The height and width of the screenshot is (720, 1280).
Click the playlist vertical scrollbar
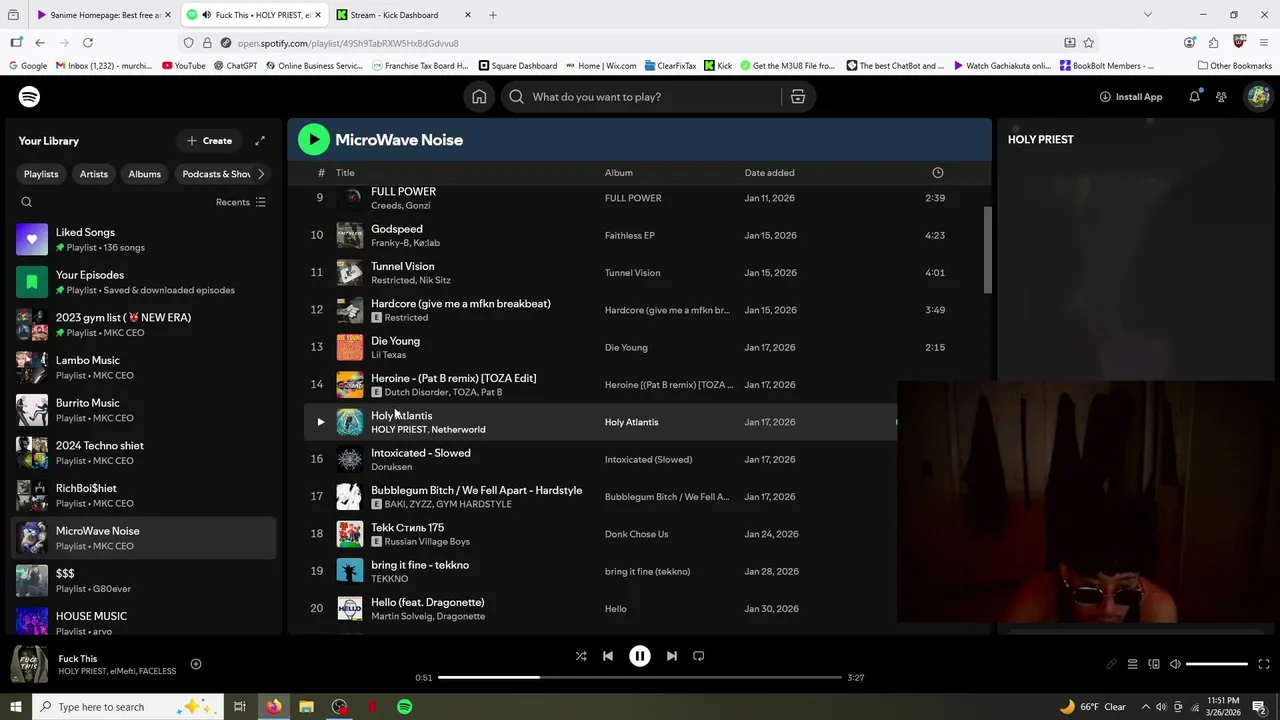click(987, 250)
